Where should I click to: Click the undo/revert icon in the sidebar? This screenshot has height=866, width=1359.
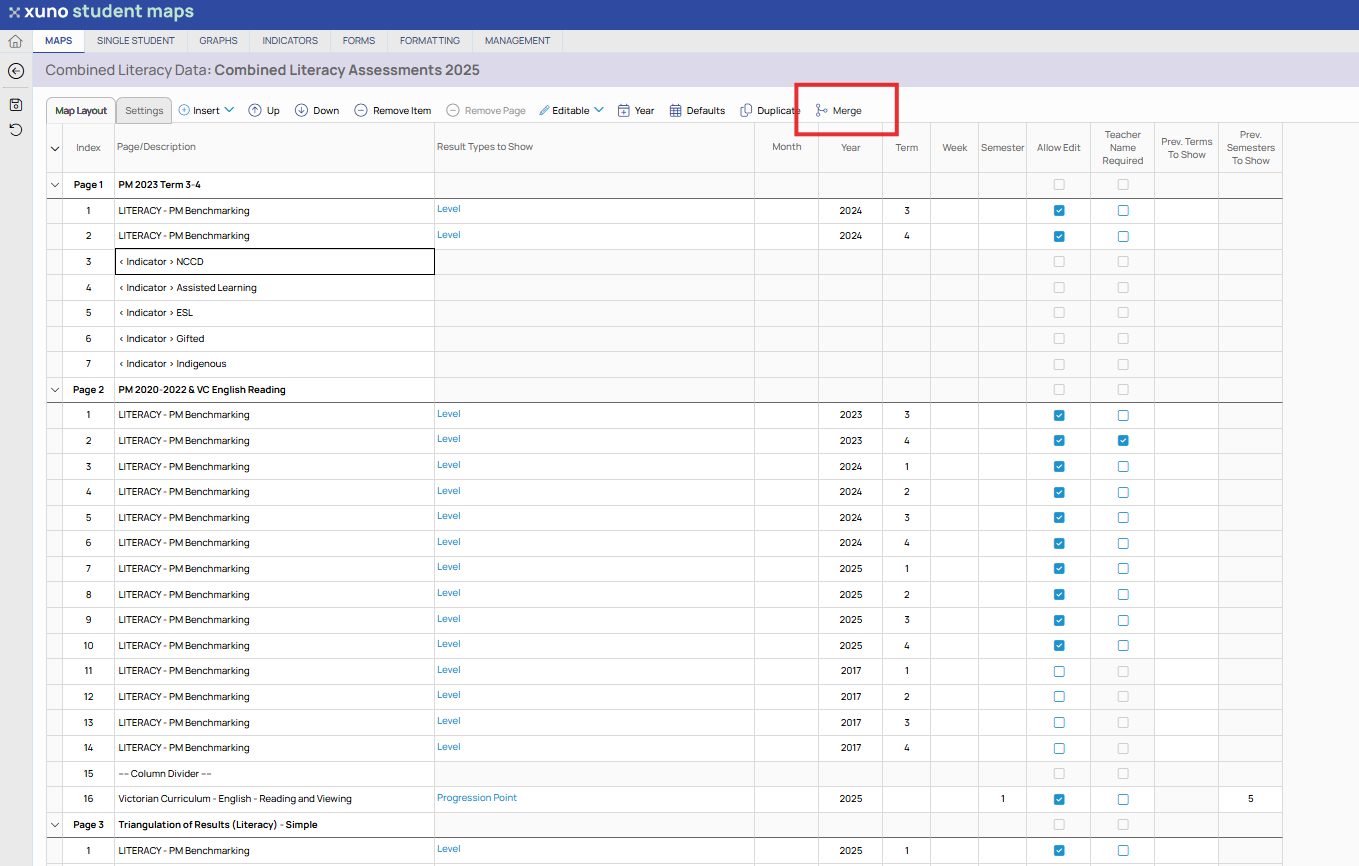point(16,130)
